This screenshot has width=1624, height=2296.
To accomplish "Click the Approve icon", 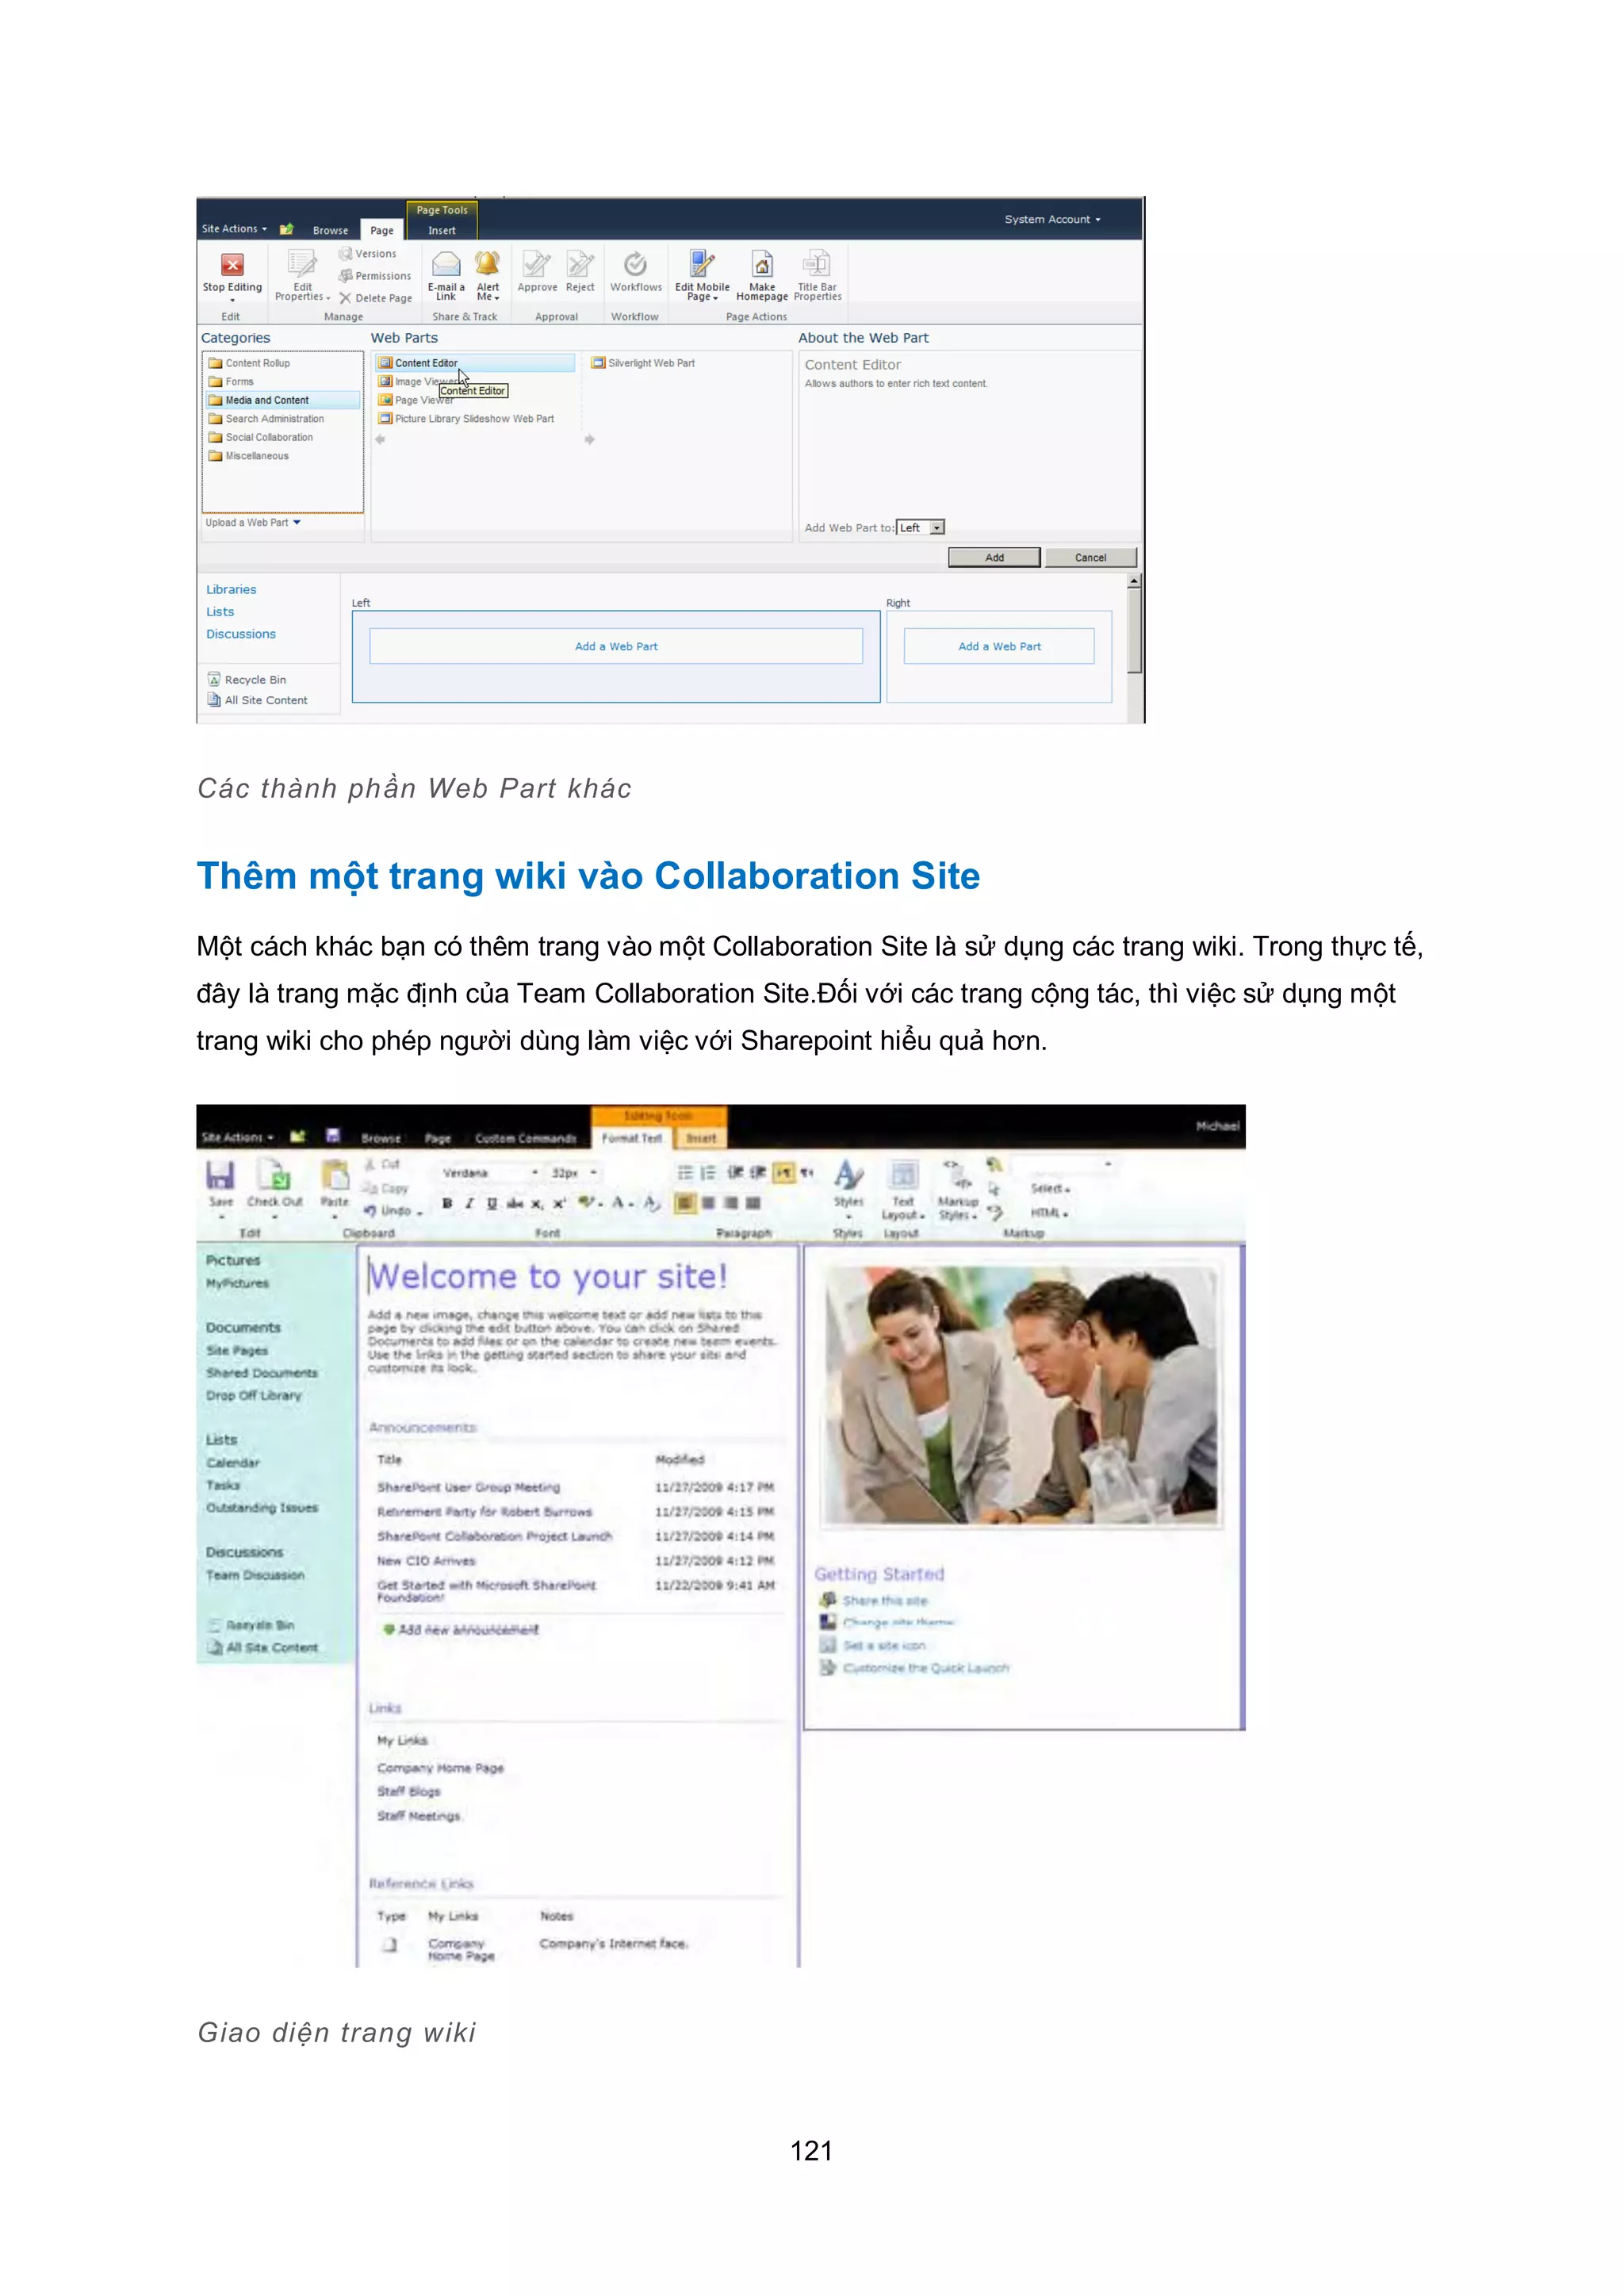I will pos(537,264).
